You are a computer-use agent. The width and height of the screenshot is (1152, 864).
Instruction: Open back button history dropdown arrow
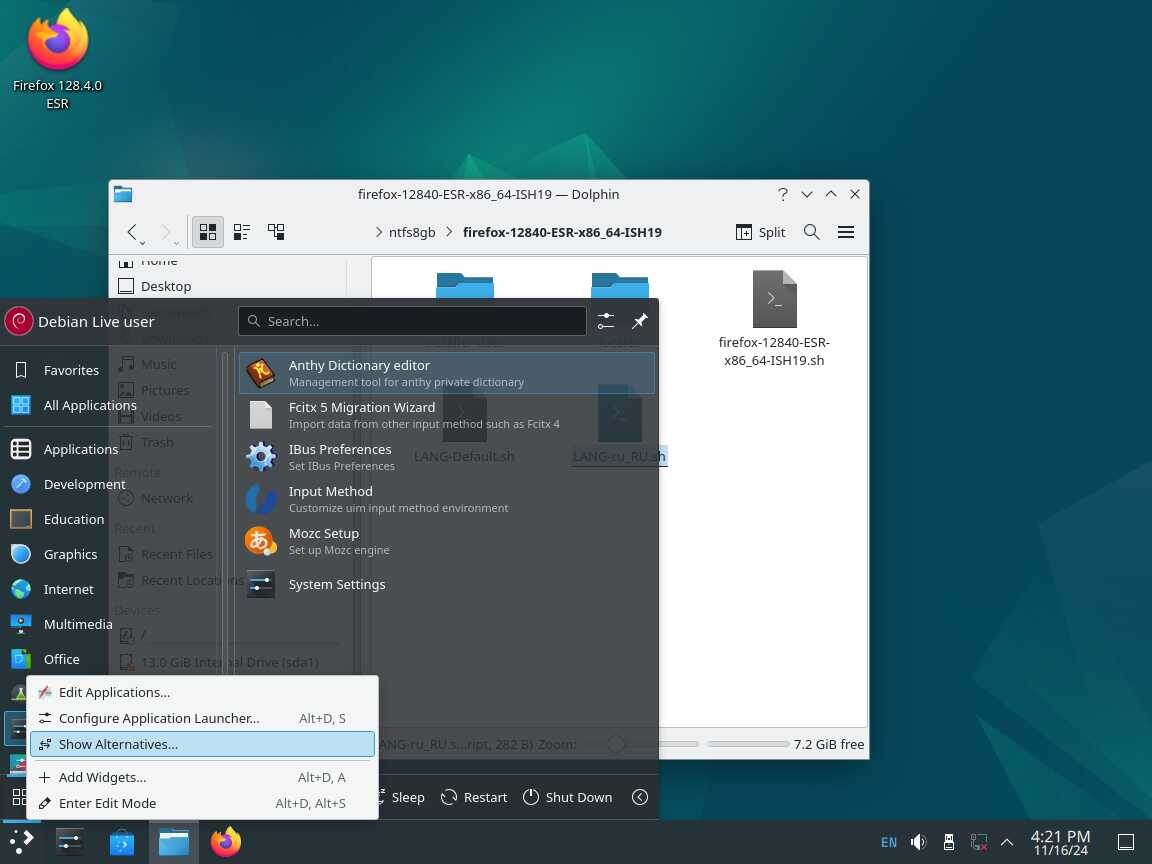pos(143,242)
